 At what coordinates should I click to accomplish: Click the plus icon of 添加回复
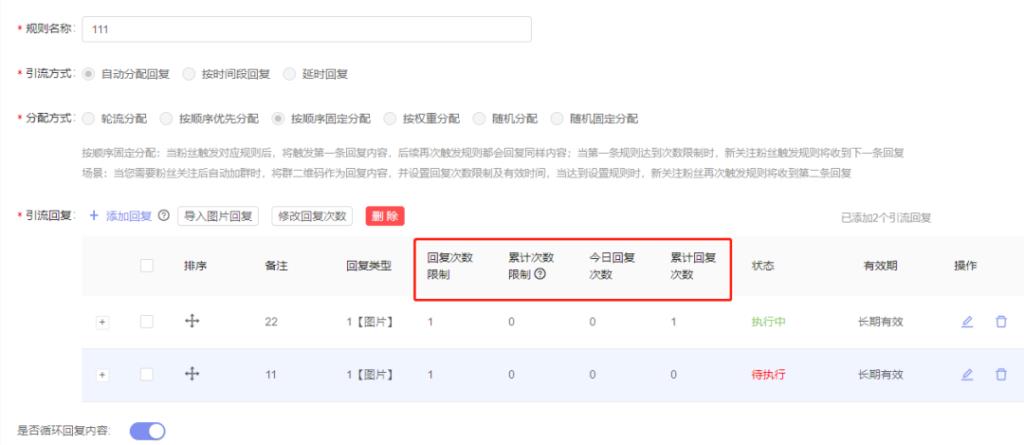click(93, 216)
